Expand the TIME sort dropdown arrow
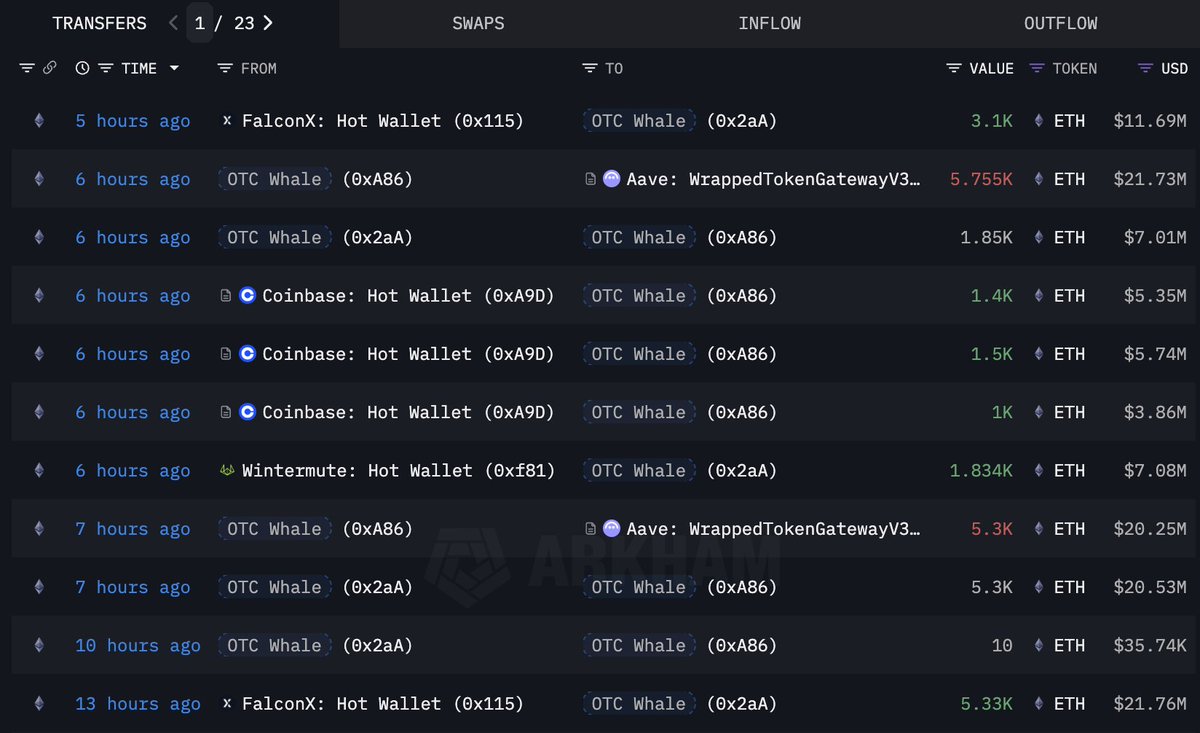1200x733 pixels. coord(175,69)
